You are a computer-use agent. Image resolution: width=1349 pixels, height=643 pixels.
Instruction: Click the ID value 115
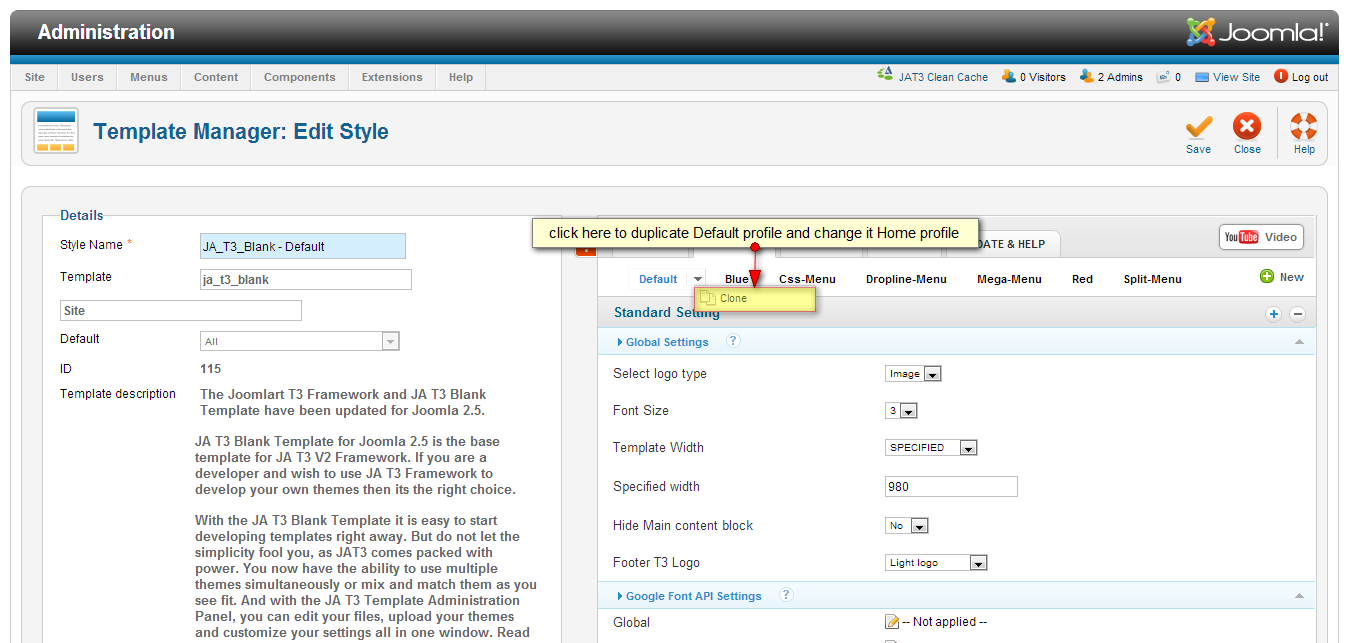click(210, 369)
